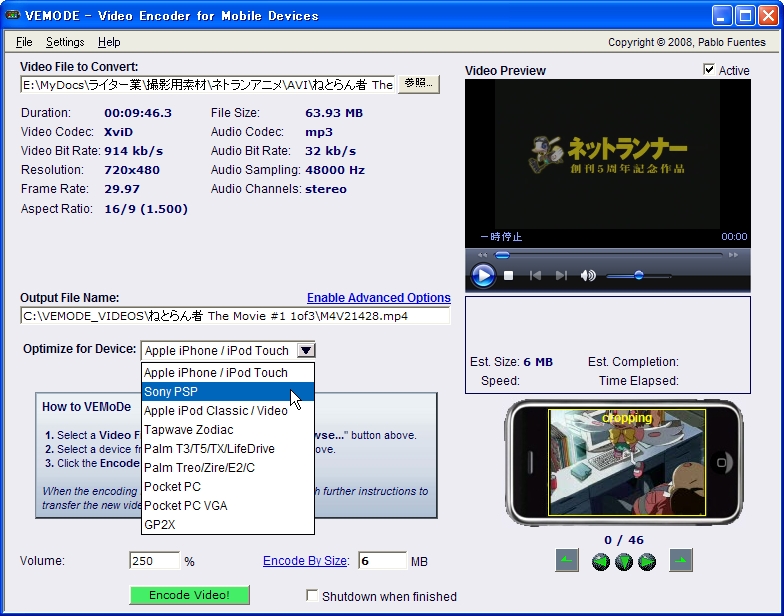The height and width of the screenshot is (616, 784).
Task: Click the How to VEMoDe heading
Action: click(x=86, y=406)
